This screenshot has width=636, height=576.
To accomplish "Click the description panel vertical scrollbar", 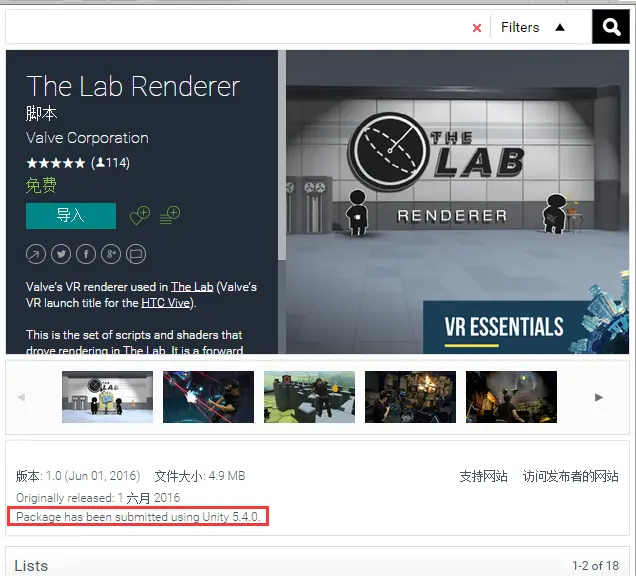I will [x=282, y=155].
